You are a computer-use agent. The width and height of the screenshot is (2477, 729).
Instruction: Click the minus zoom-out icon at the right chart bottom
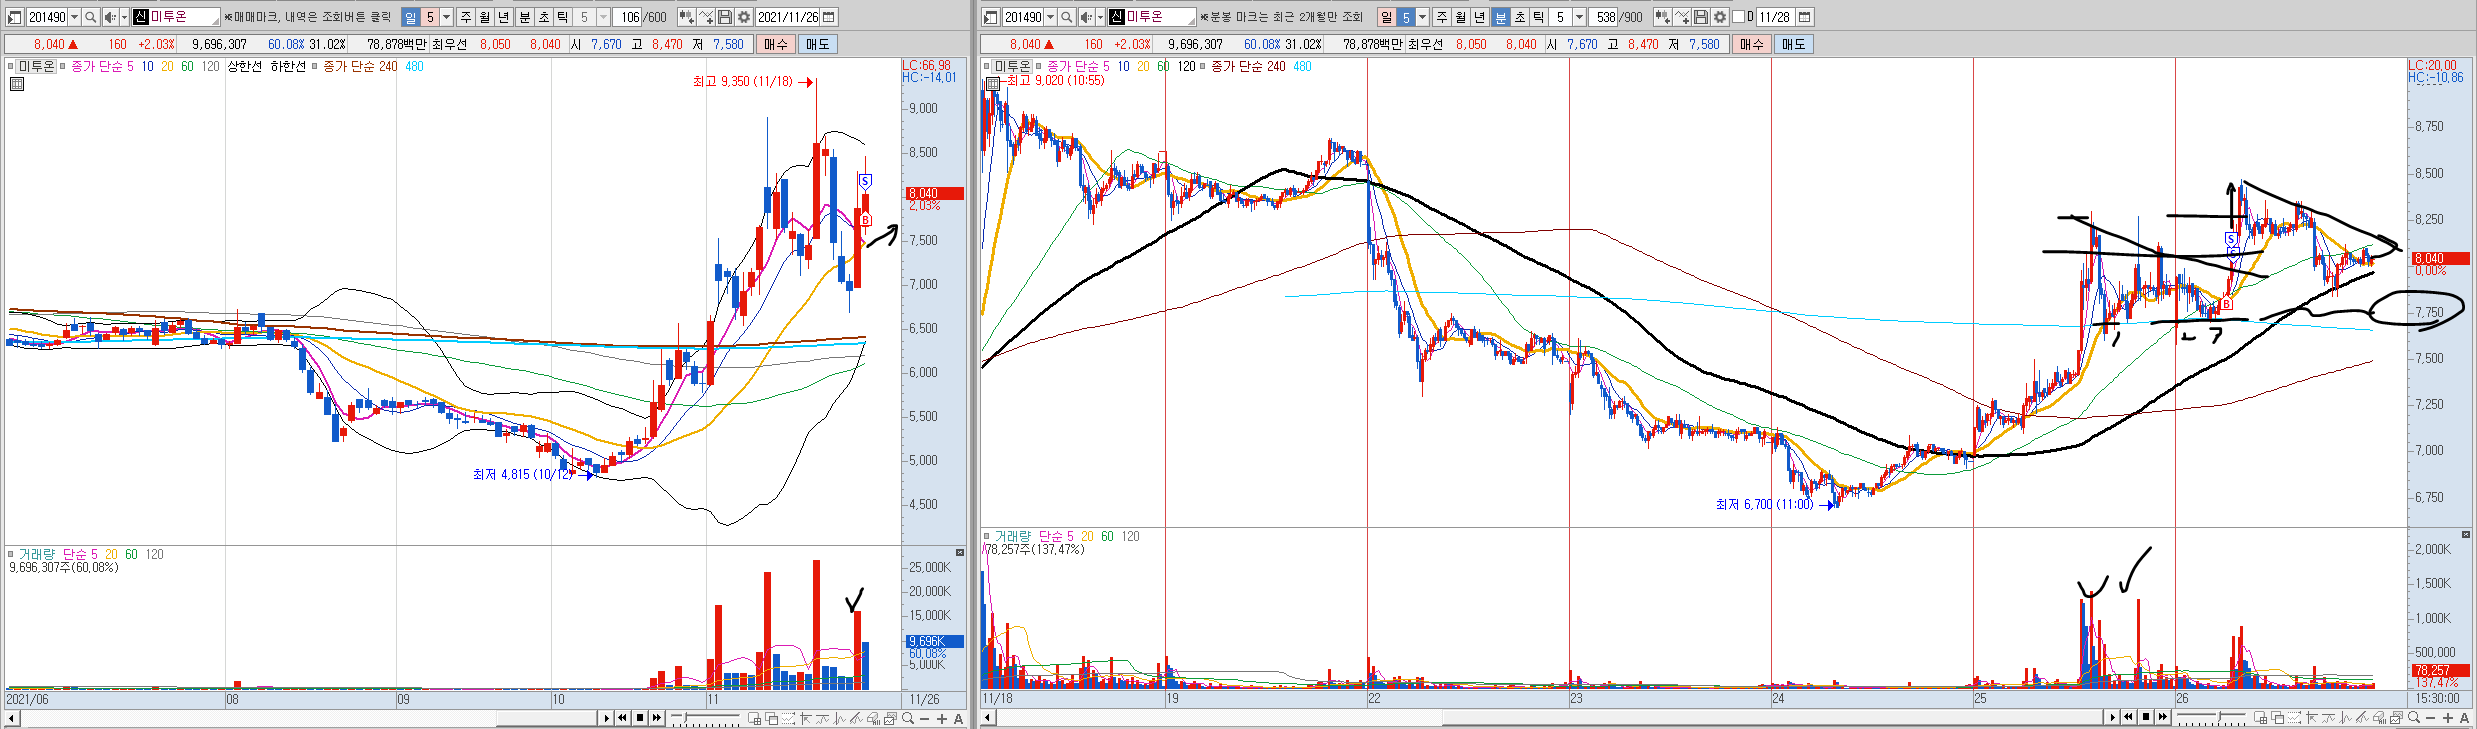pyautogui.click(x=2431, y=718)
